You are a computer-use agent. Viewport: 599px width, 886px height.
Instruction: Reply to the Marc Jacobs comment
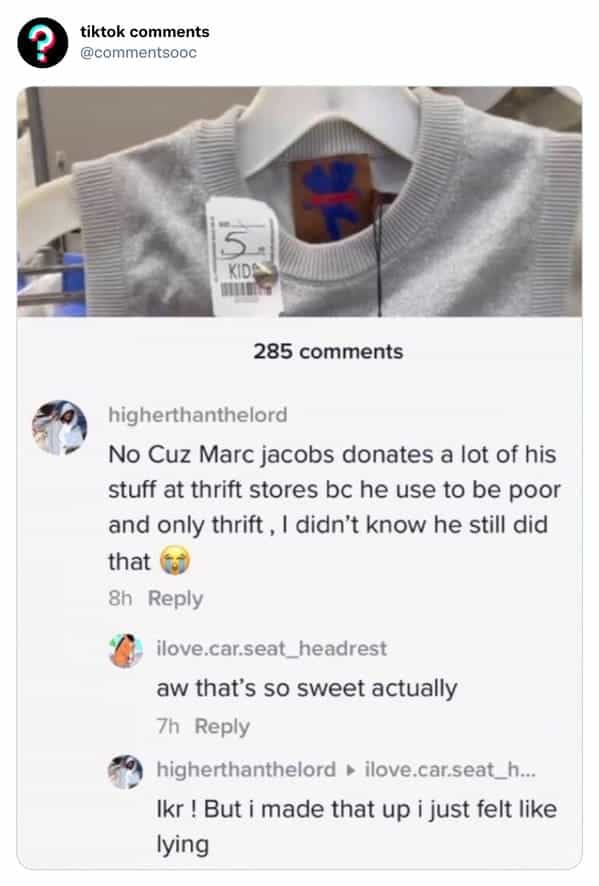coord(175,598)
